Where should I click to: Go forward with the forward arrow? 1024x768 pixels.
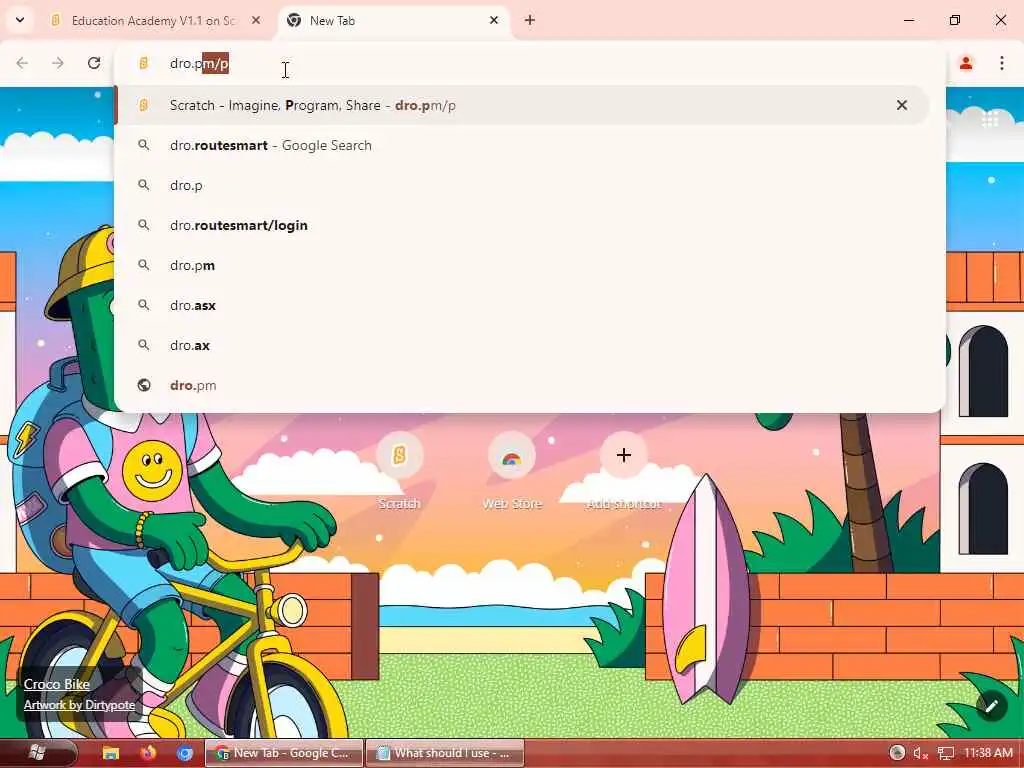point(58,63)
